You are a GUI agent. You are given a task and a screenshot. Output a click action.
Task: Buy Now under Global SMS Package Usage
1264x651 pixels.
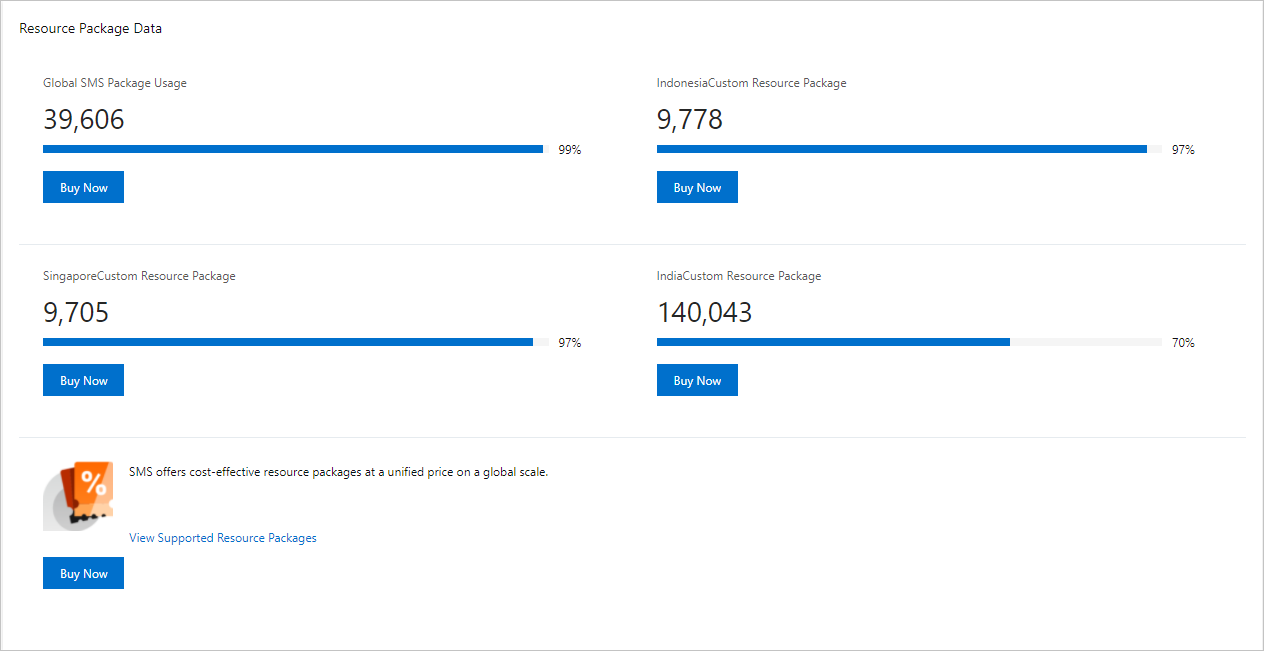pyautogui.click(x=83, y=188)
